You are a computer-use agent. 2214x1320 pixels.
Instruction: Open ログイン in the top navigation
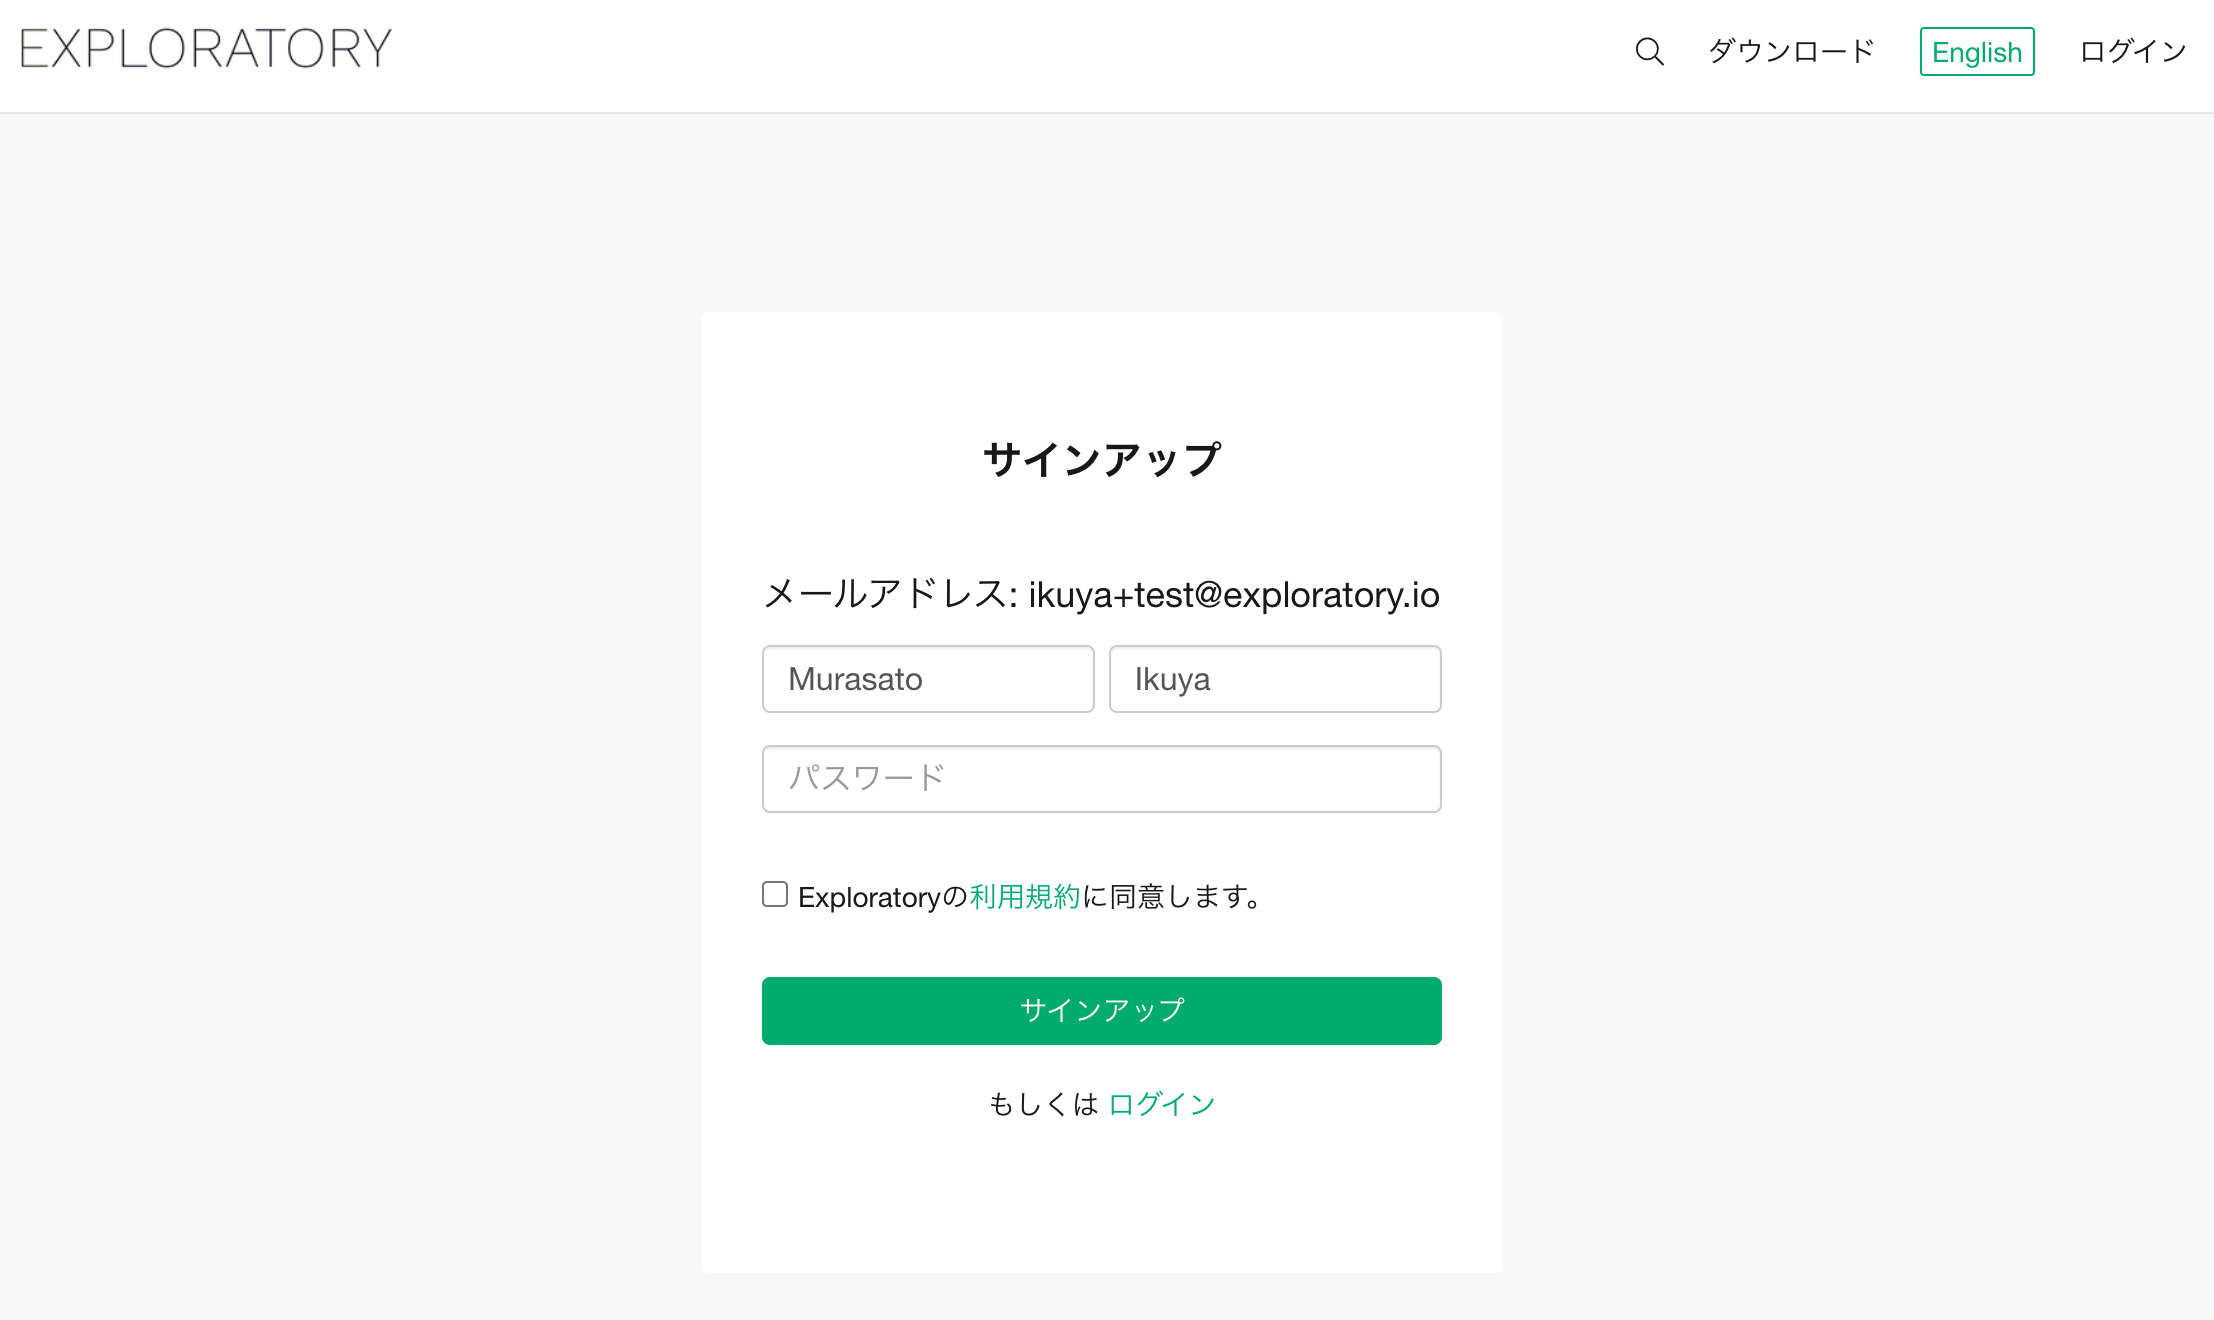[2133, 51]
